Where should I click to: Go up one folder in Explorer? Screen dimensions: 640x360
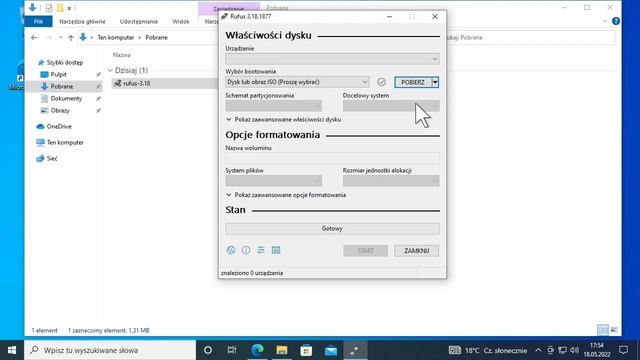pyautogui.click(x=71, y=38)
